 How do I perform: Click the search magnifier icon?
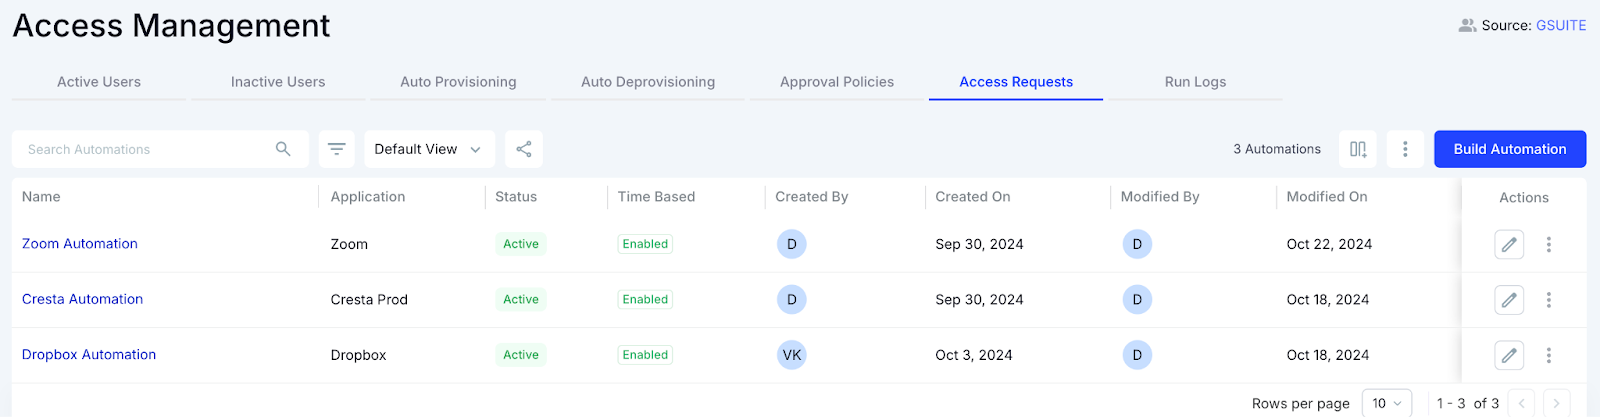coord(283,149)
